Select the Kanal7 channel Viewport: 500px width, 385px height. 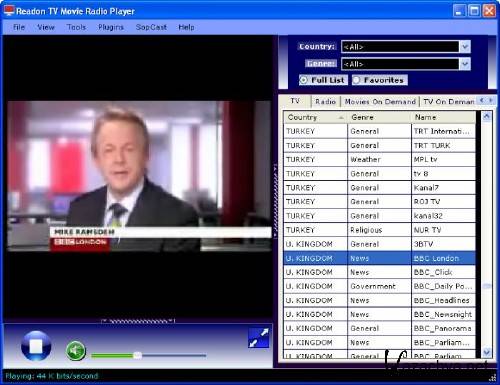379,188
